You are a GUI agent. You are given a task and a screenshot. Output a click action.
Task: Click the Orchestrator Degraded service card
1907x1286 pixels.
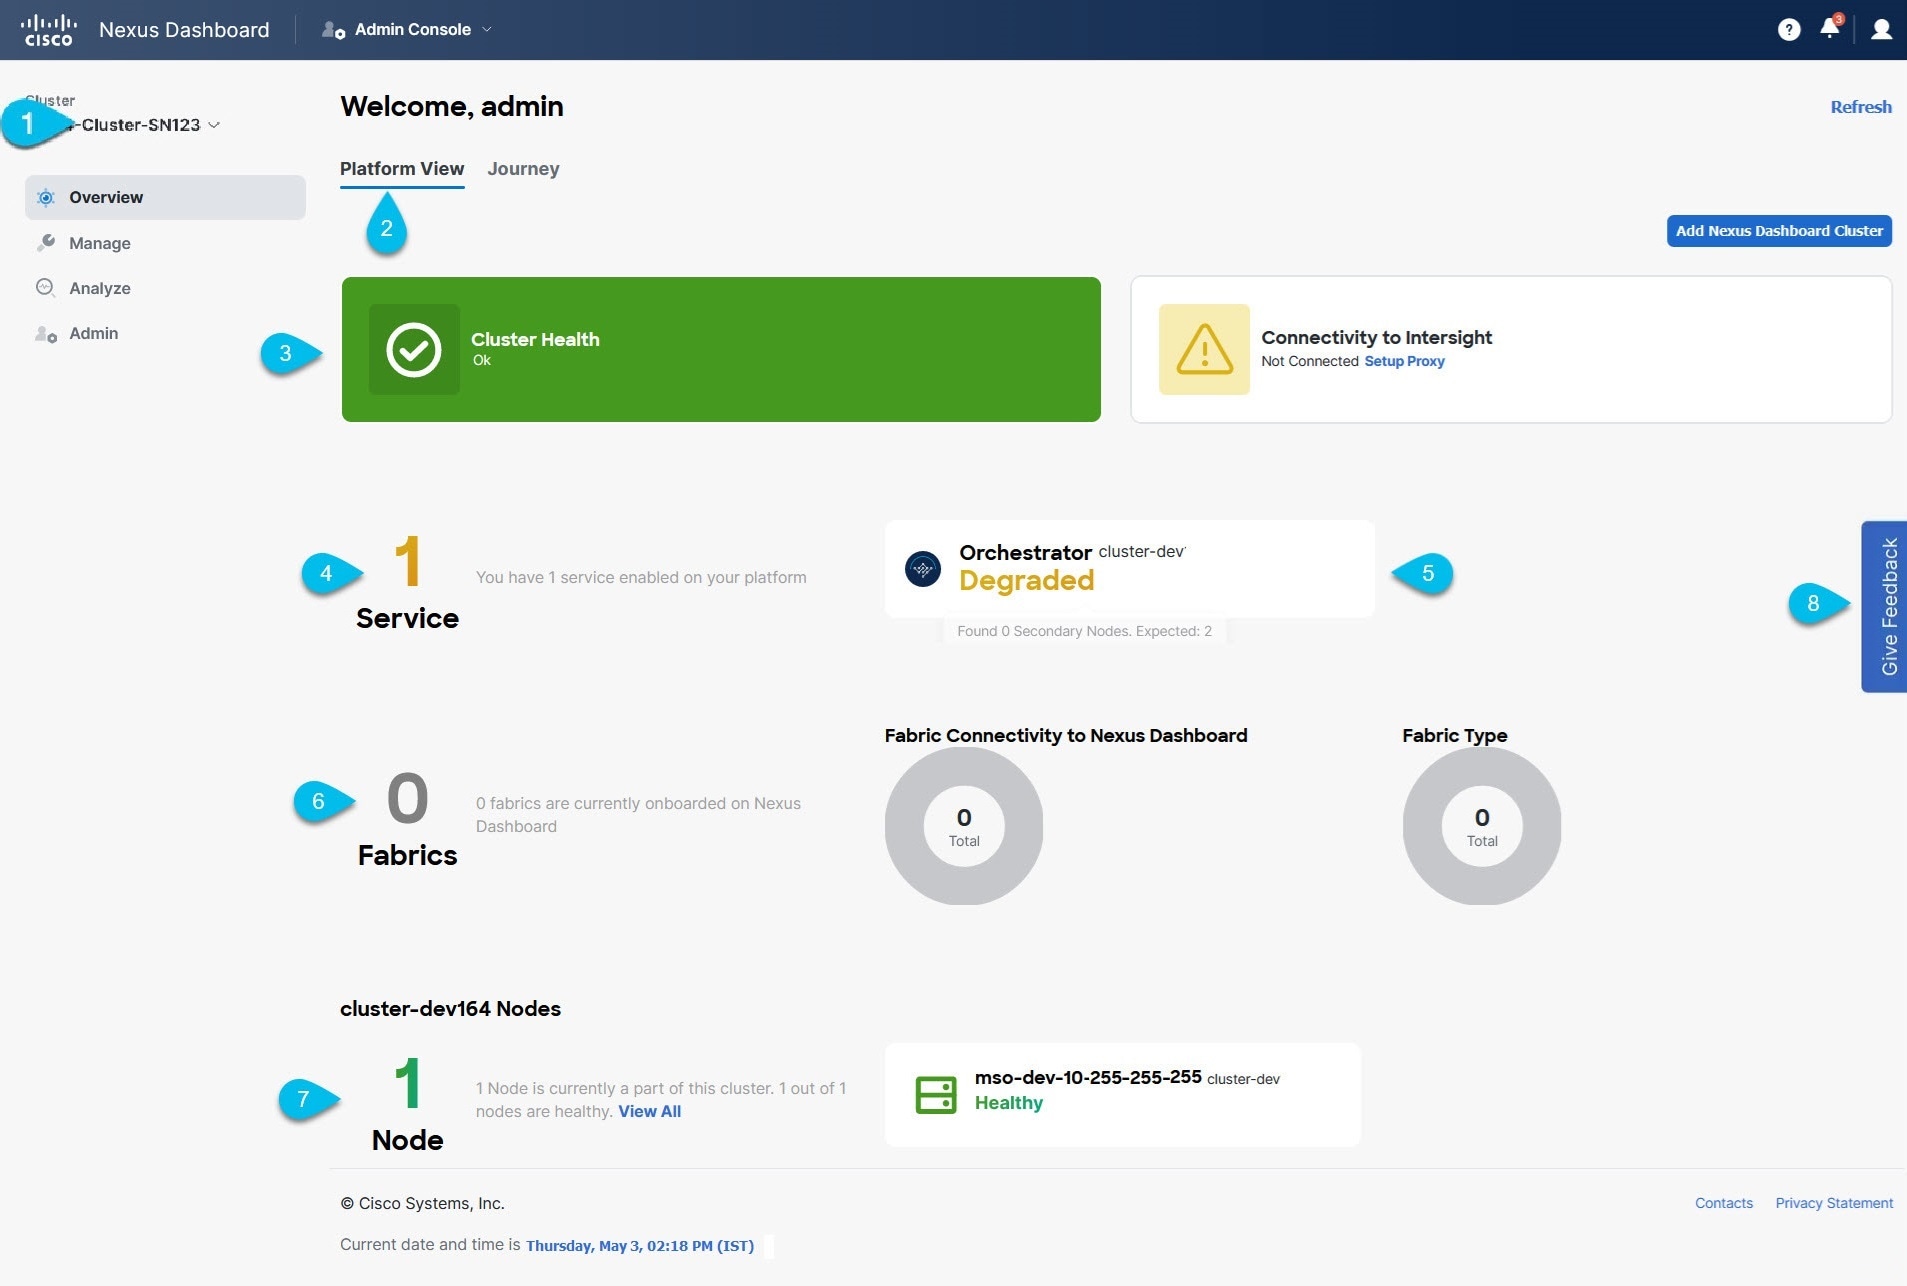tap(1129, 569)
